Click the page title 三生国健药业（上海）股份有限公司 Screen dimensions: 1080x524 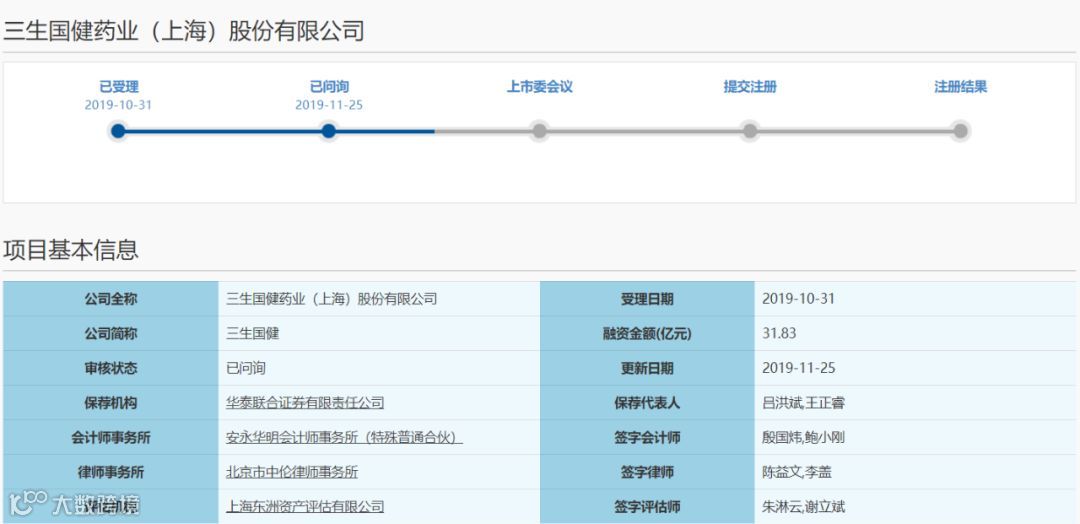tap(184, 31)
